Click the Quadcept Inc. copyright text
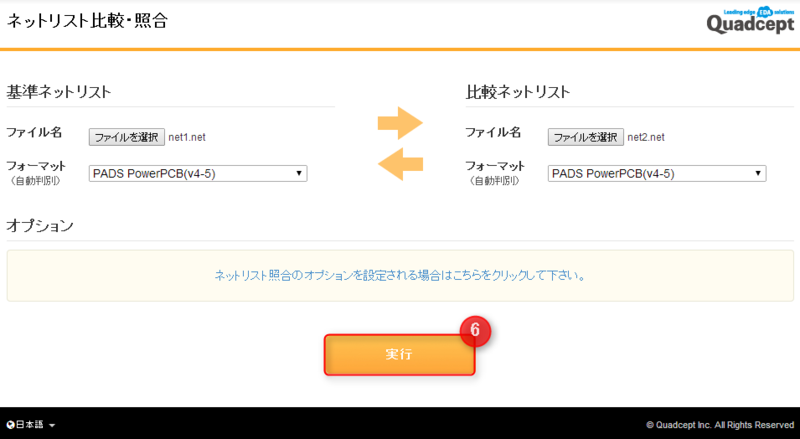The width and height of the screenshot is (800, 439). coord(720,425)
